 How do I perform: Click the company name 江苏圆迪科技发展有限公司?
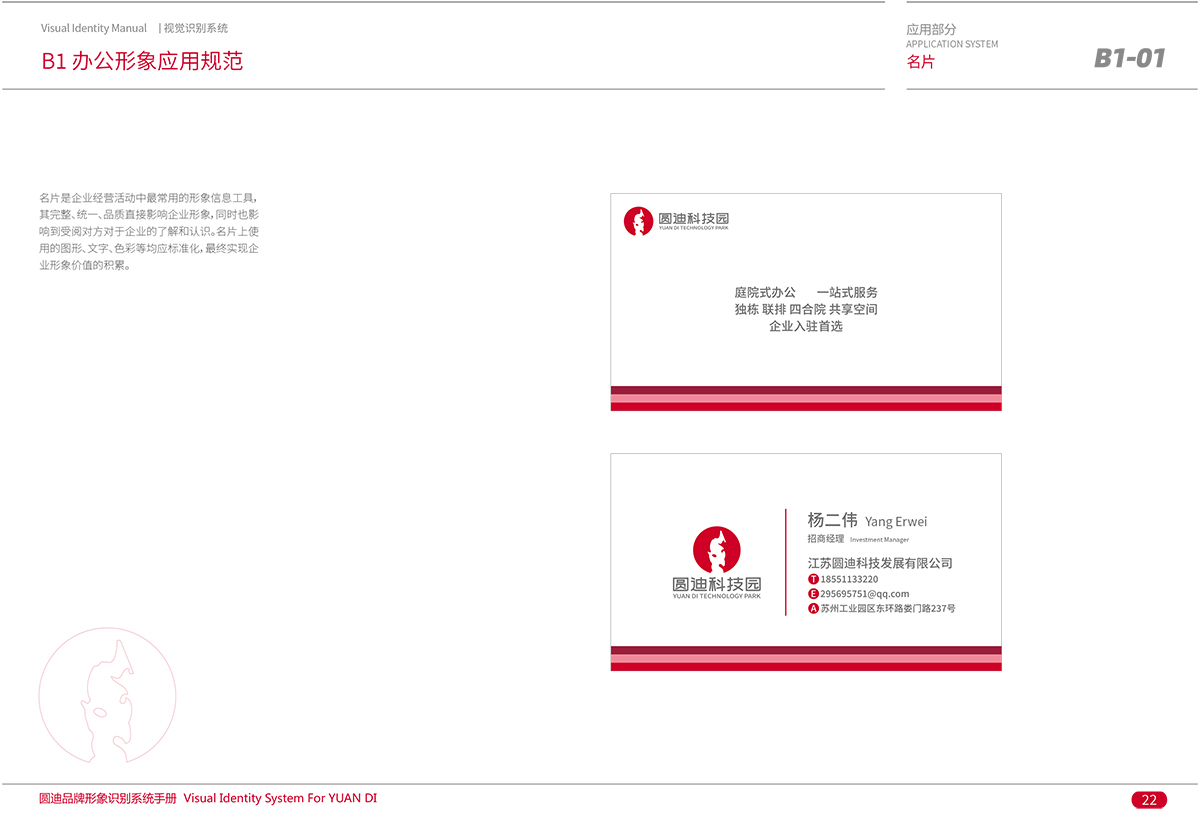pyautogui.click(x=880, y=563)
